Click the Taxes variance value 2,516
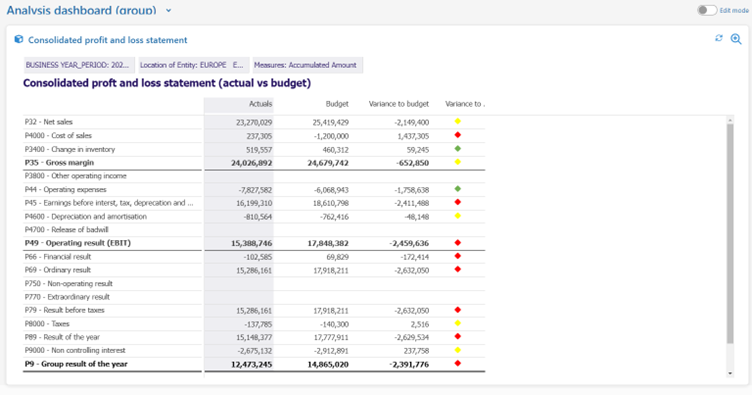Screen dimensions: 752x395 [420, 324]
